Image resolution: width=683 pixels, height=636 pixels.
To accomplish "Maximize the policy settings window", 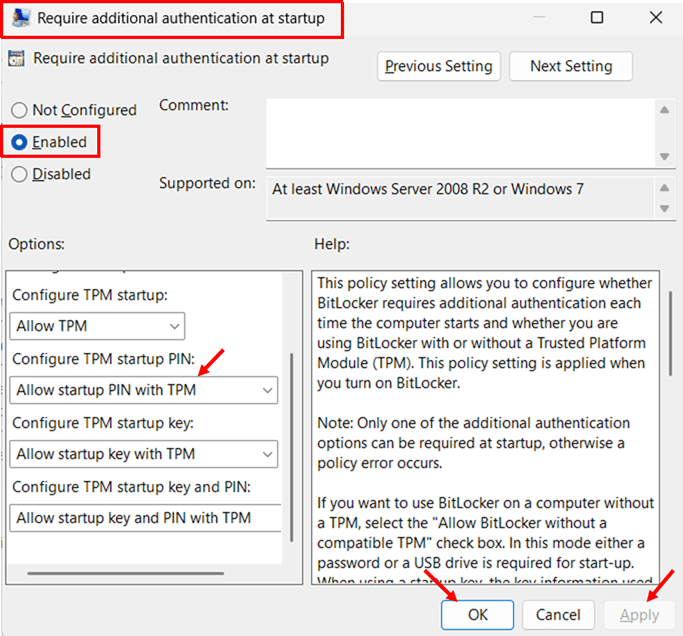I will tap(597, 18).
